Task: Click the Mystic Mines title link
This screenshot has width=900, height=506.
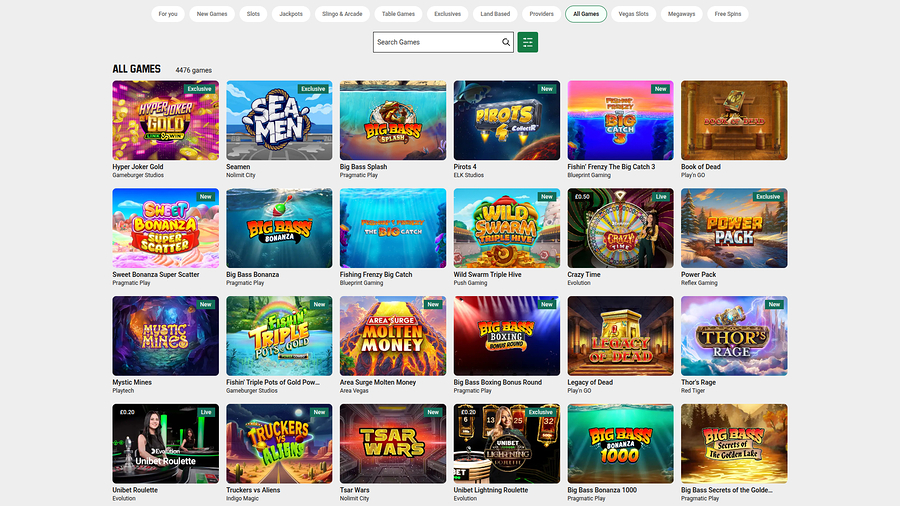Action: (x=132, y=383)
